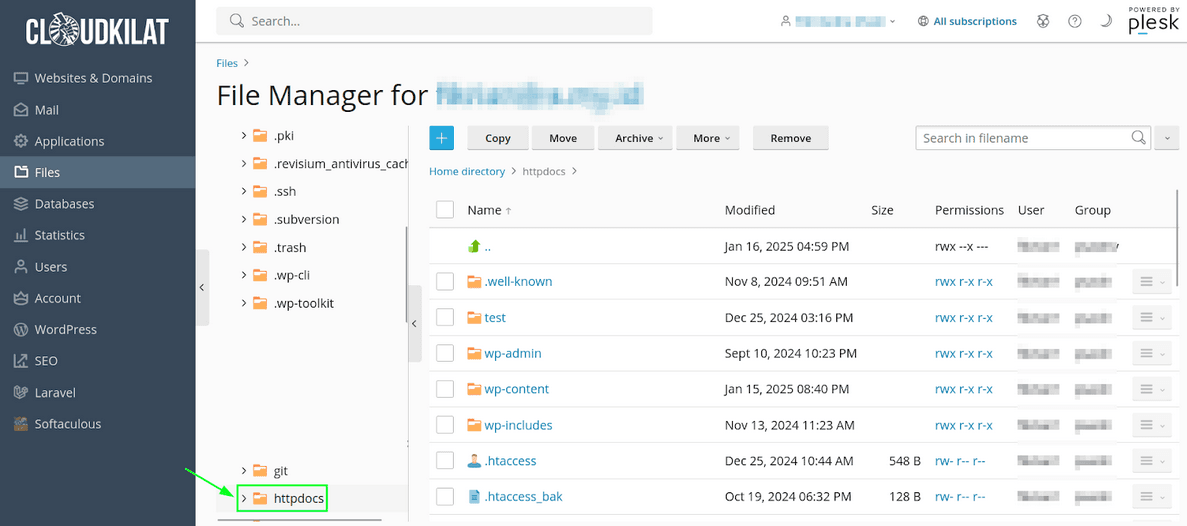
Task: Click the Remove button
Action: [791, 138]
